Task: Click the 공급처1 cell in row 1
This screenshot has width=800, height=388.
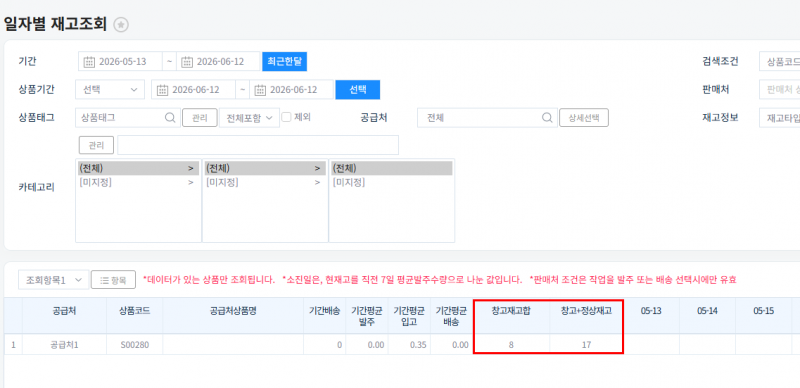Action: [64, 345]
